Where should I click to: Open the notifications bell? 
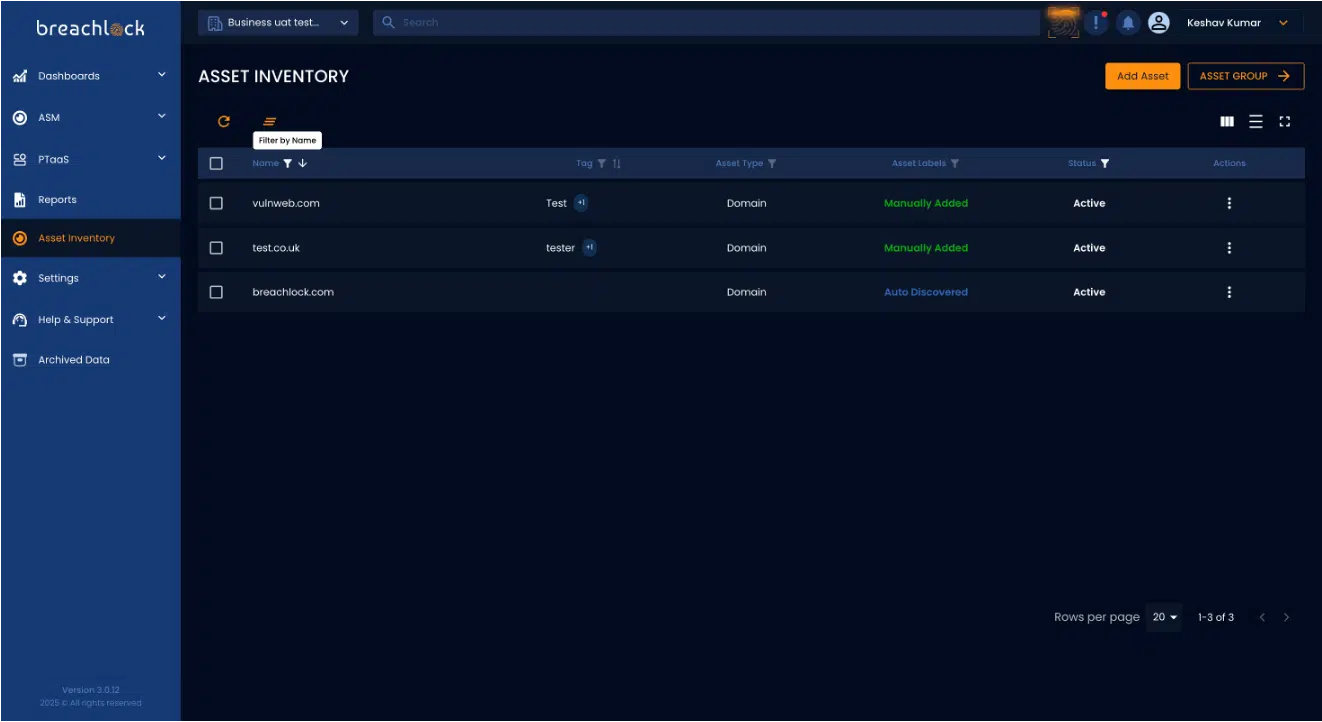pos(1129,22)
